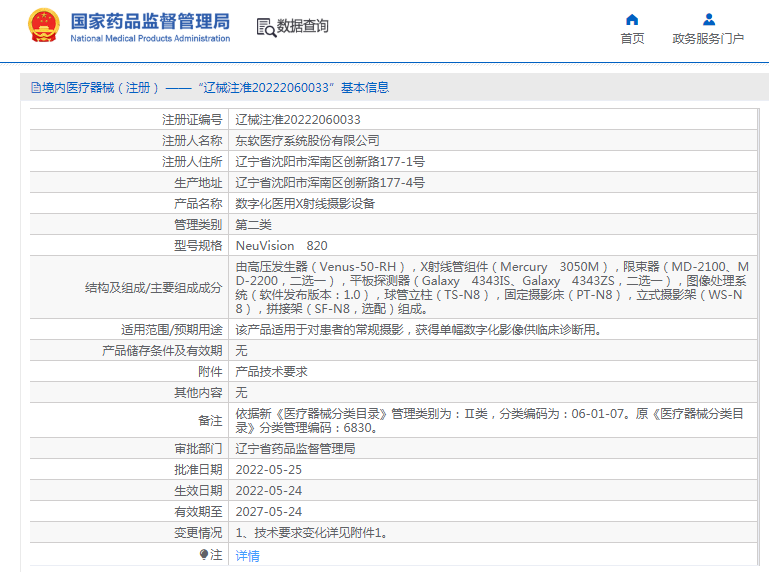Click the 附件 label
The image size is (769, 572).
[x=210, y=372]
